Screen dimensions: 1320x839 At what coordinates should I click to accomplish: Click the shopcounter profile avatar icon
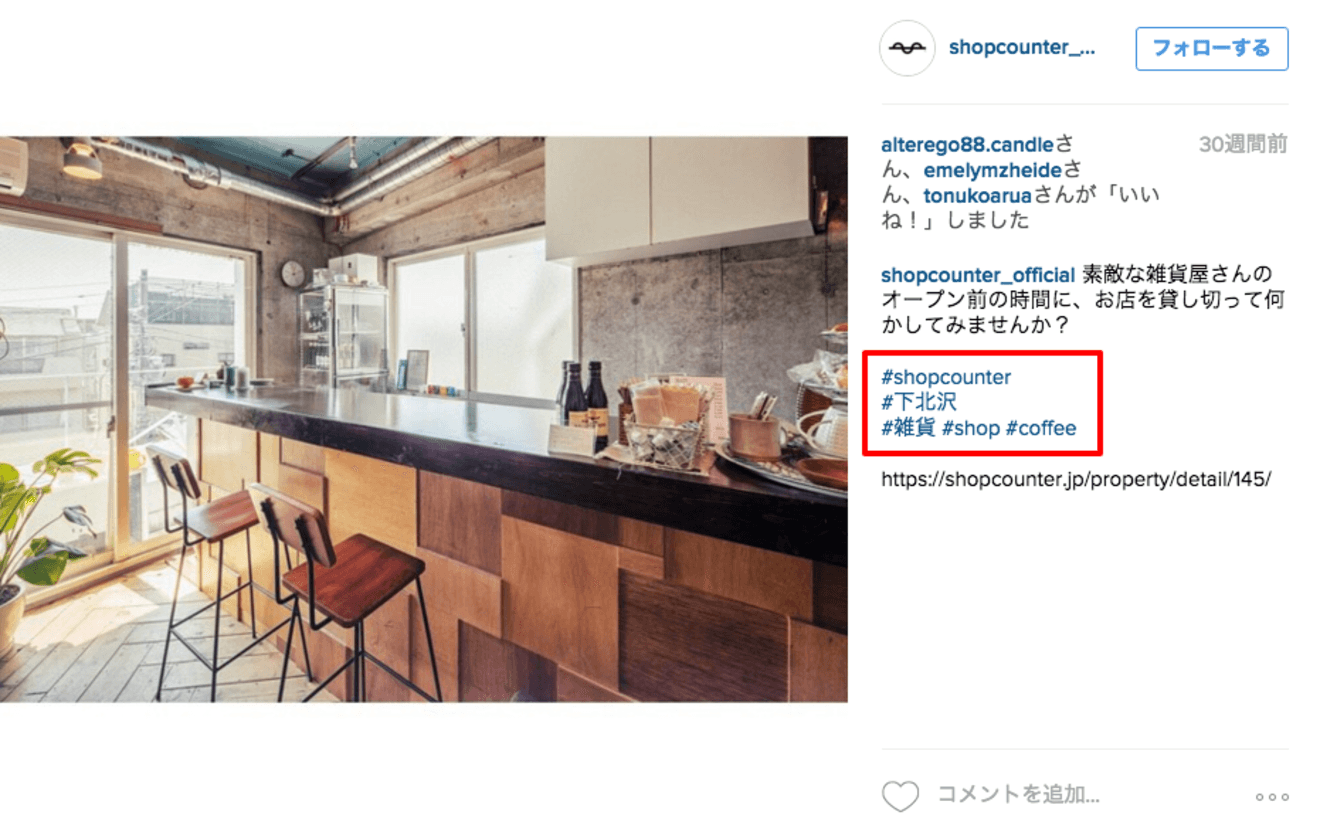point(907,48)
